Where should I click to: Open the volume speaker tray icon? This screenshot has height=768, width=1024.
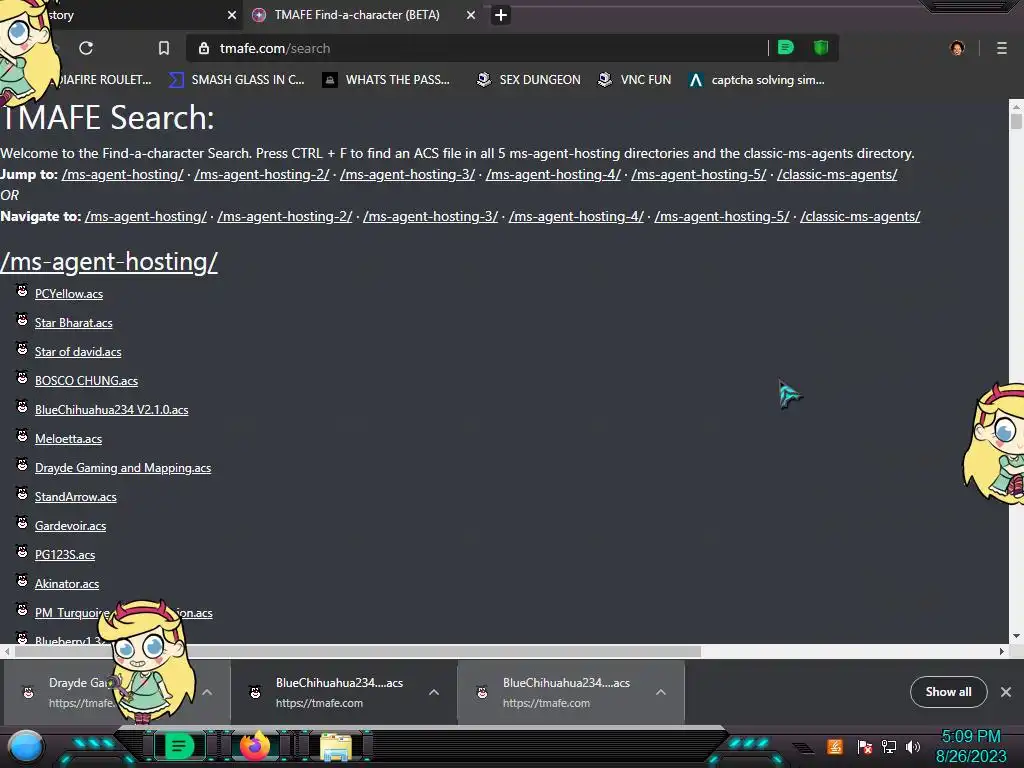[913, 746]
